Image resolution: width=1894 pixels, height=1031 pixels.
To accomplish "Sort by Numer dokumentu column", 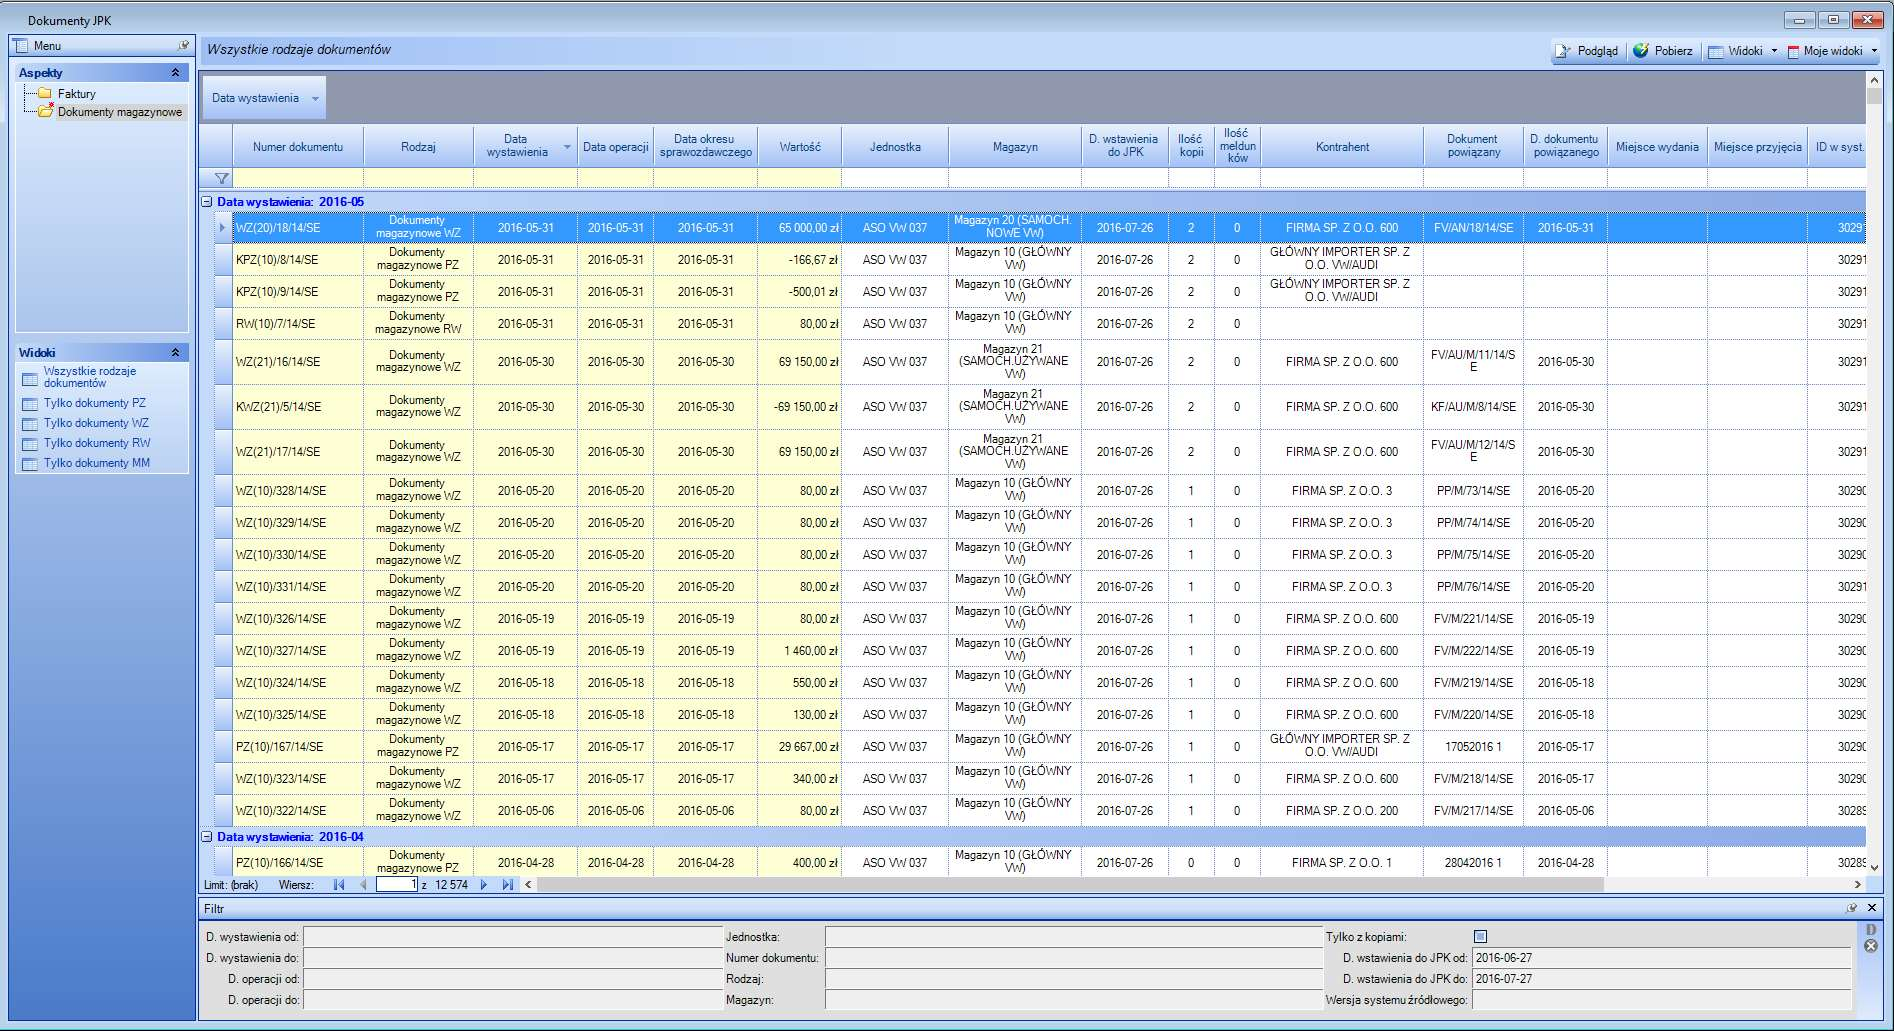I will (x=298, y=147).
